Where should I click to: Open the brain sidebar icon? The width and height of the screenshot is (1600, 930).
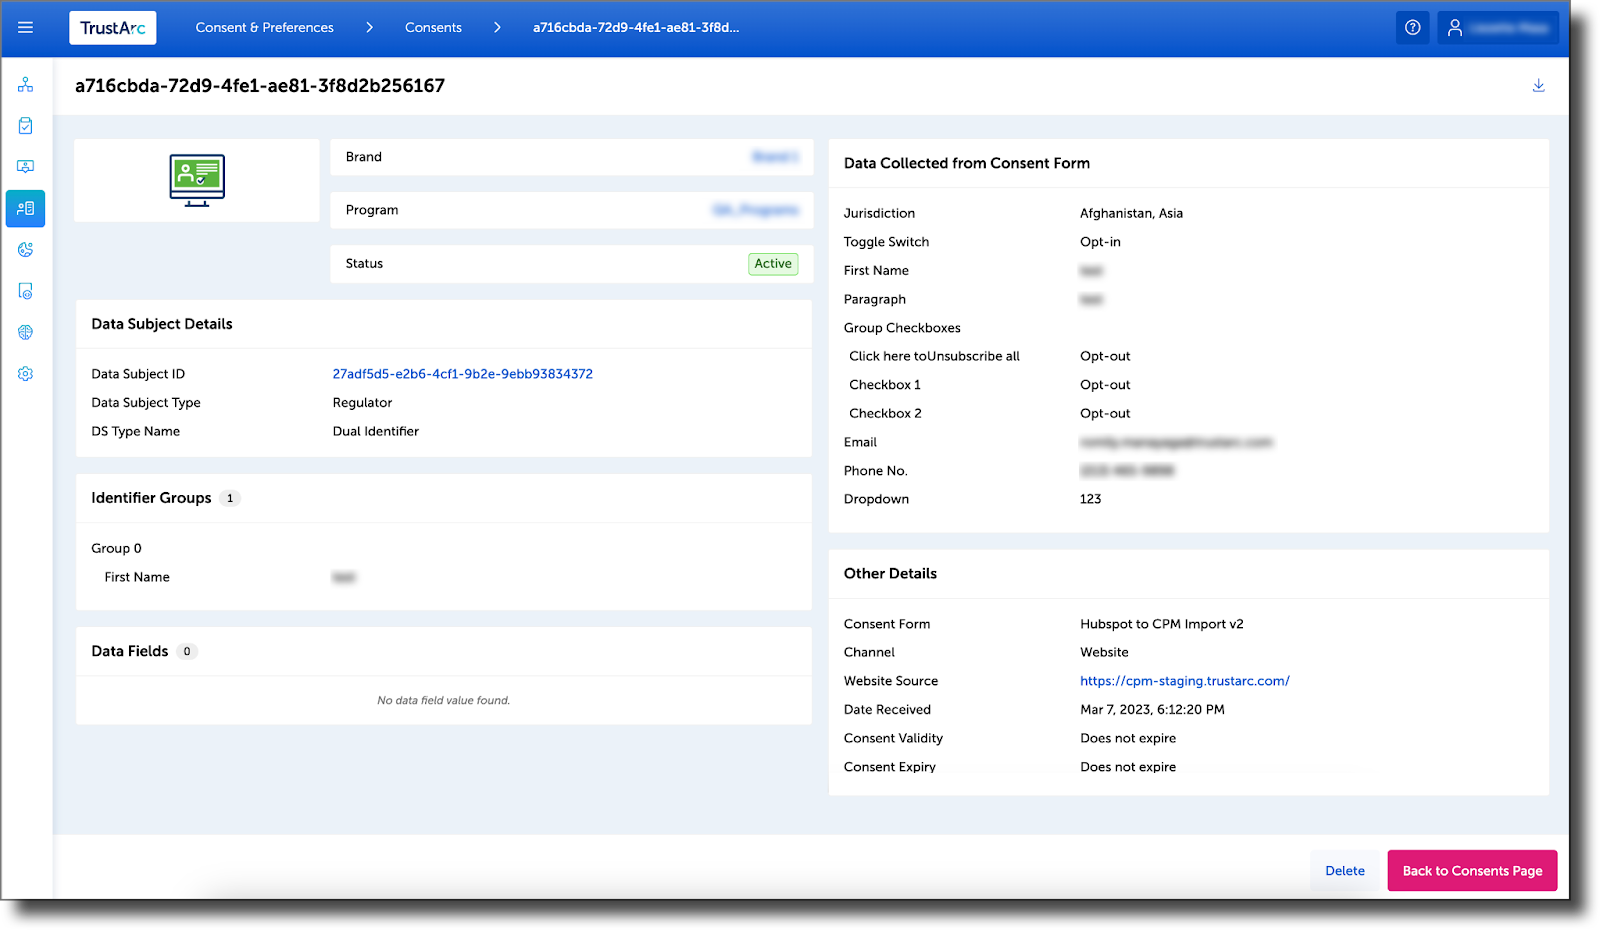(x=25, y=332)
